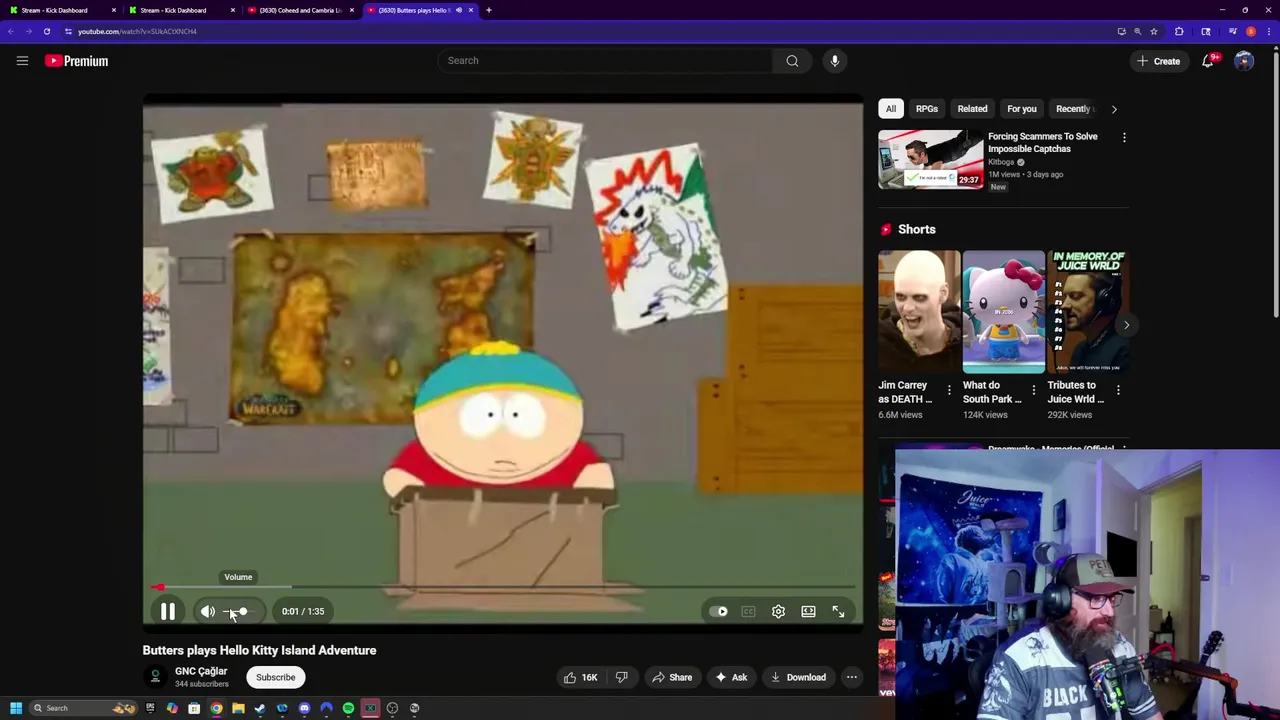Open the YouTube account avatar menu
The height and width of the screenshot is (720, 1280).
coord(1244,61)
